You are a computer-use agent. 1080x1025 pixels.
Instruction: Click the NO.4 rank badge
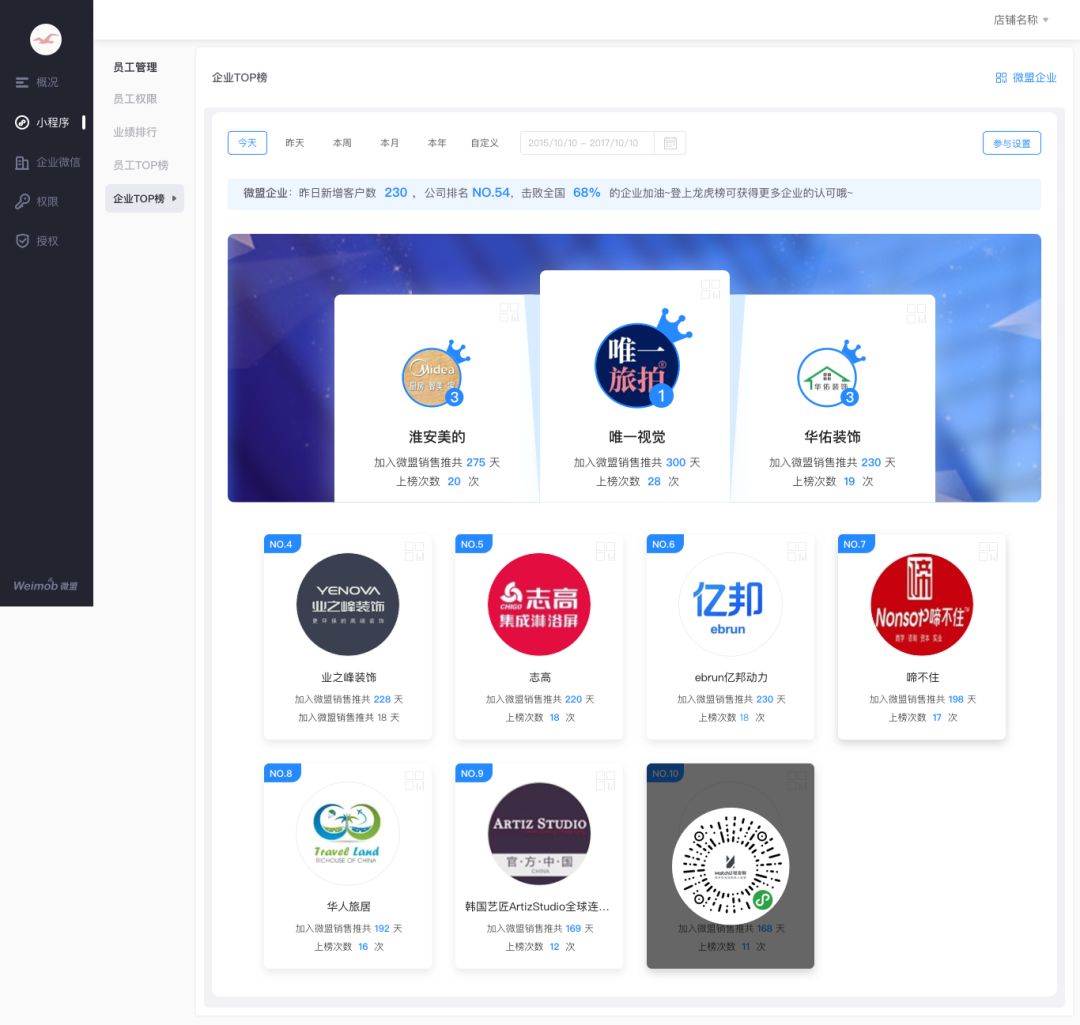(x=281, y=544)
